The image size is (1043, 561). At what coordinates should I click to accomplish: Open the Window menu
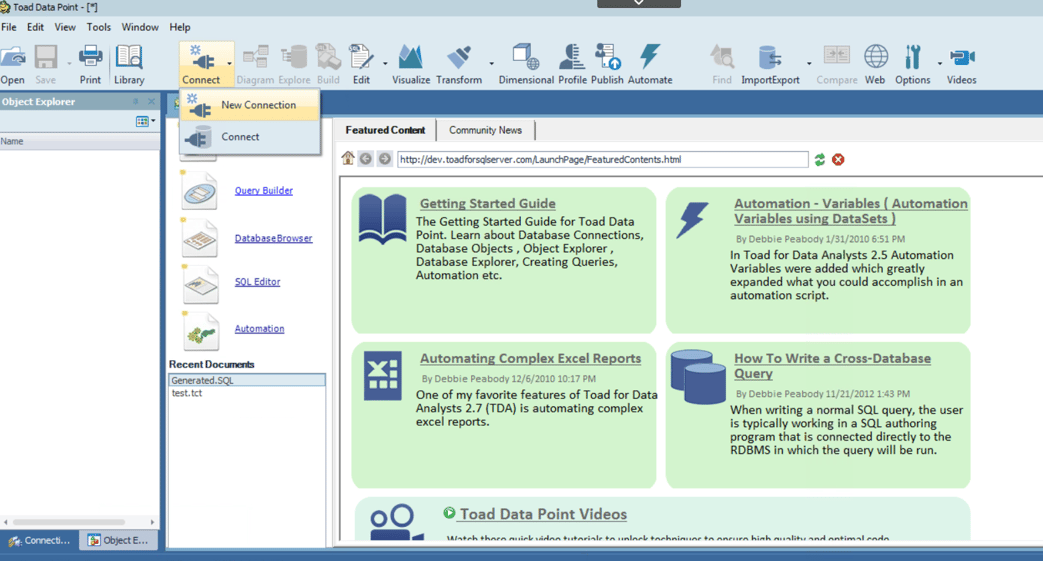140,27
